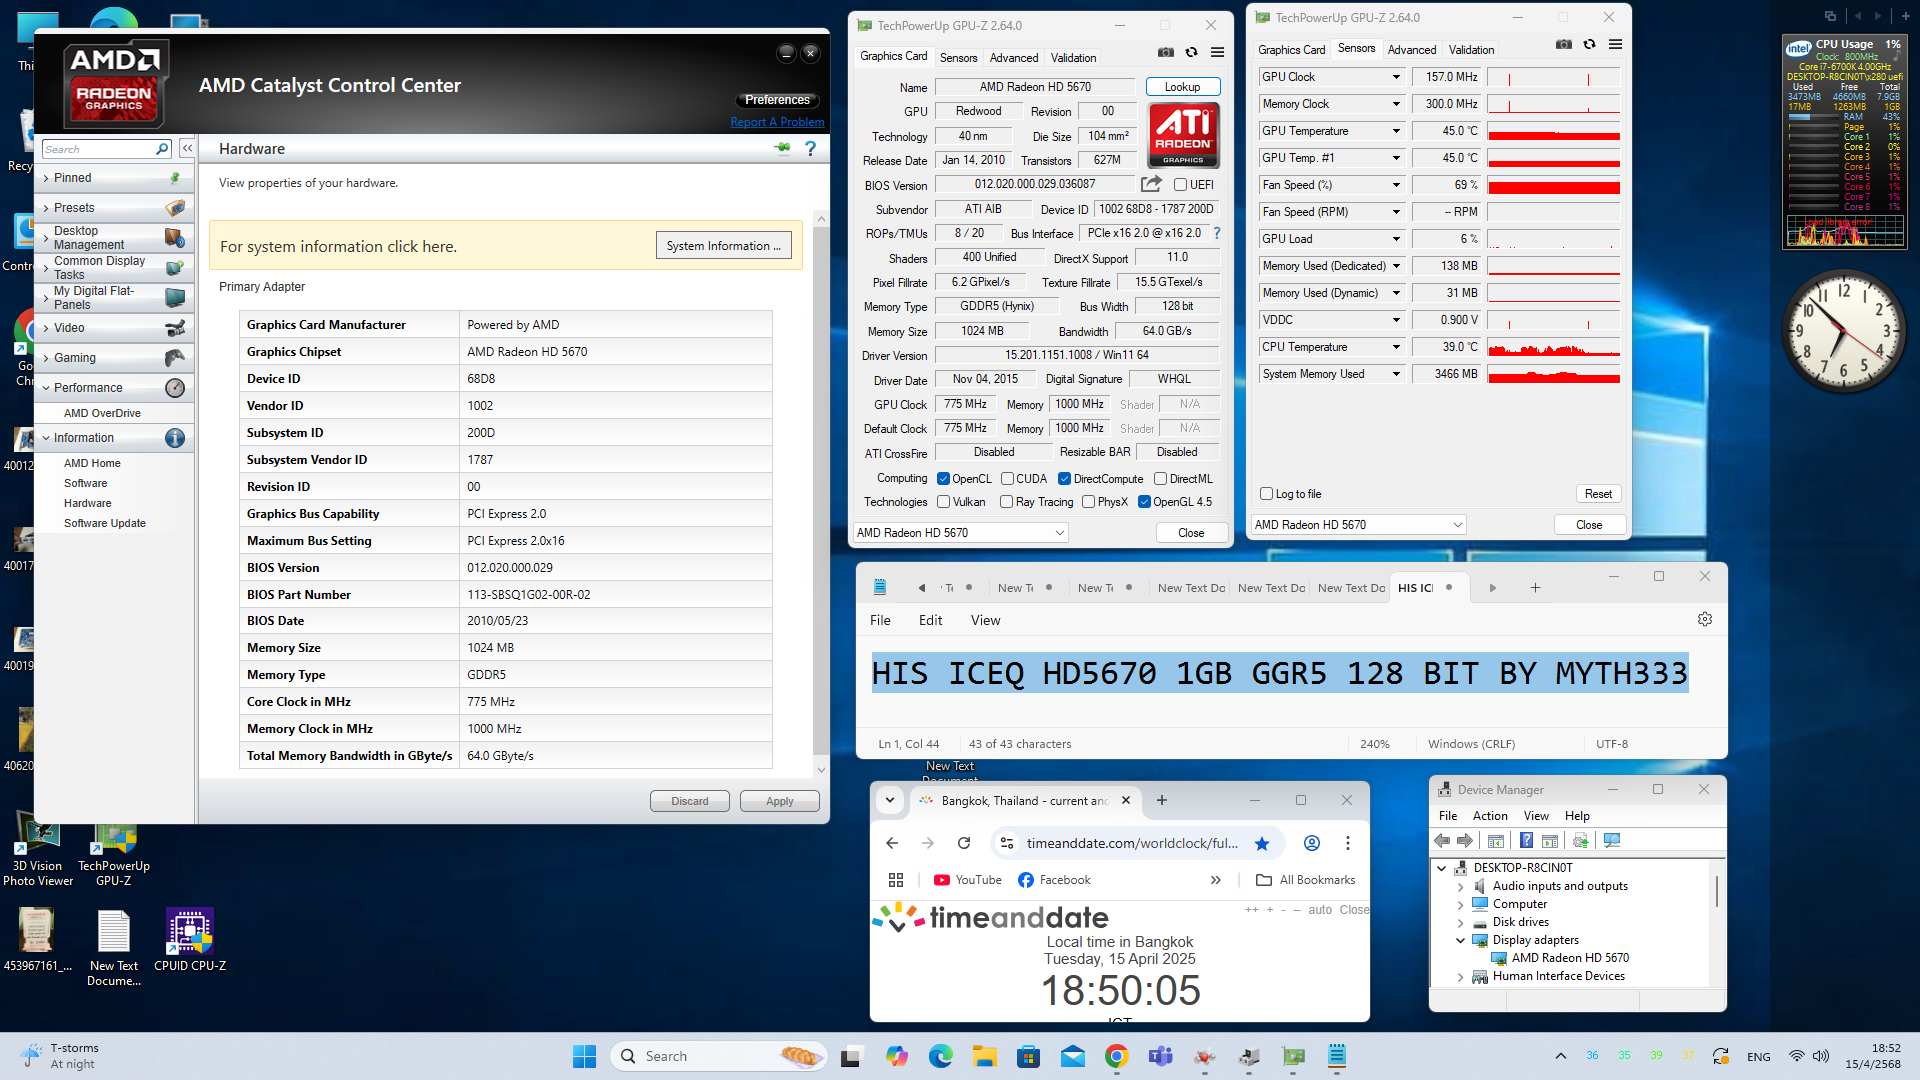Open Chrome from the Windows taskbar
Screen dimensions: 1920x1080
[x=1117, y=1056]
